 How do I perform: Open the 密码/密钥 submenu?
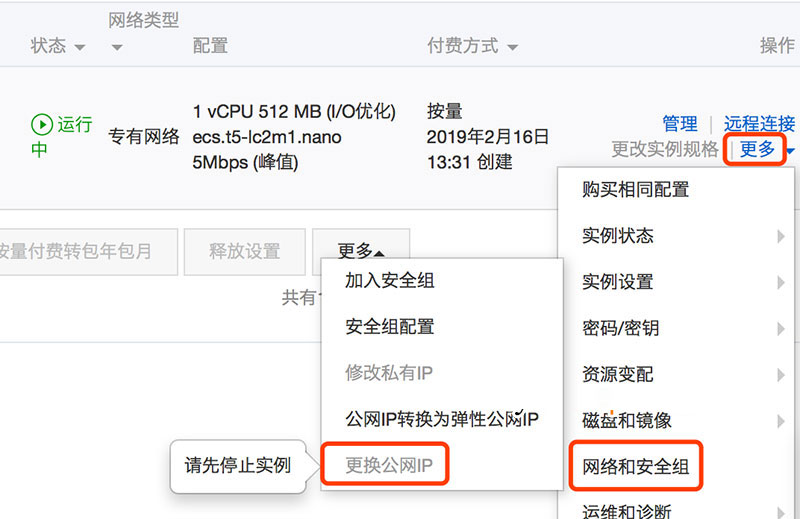click(620, 328)
